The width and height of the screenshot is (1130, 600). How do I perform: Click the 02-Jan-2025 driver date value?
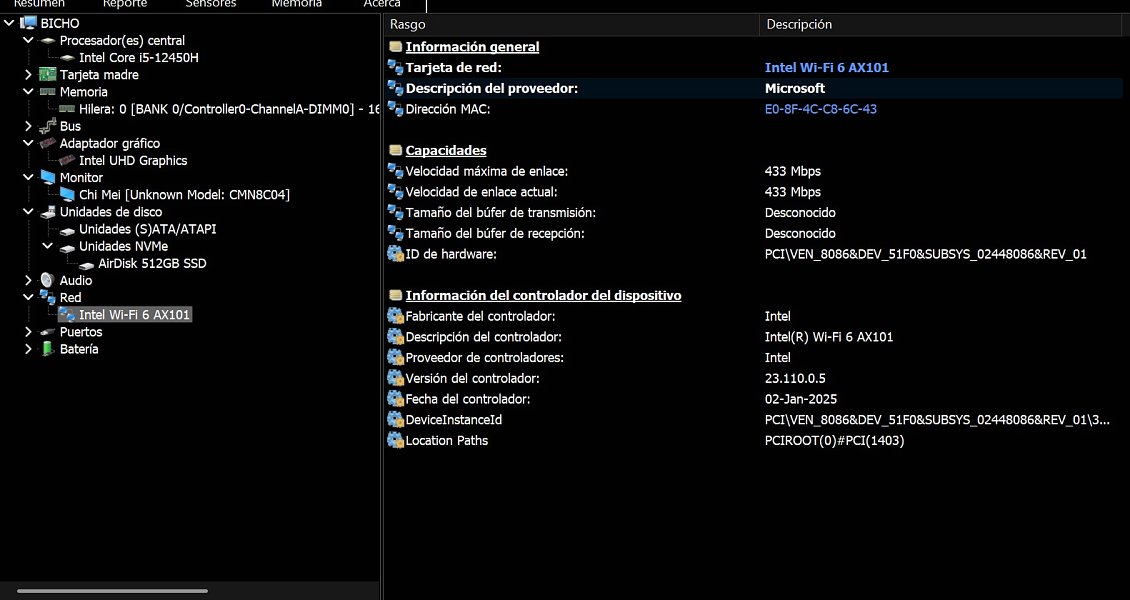pyautogui.click(x=801, y=399)
